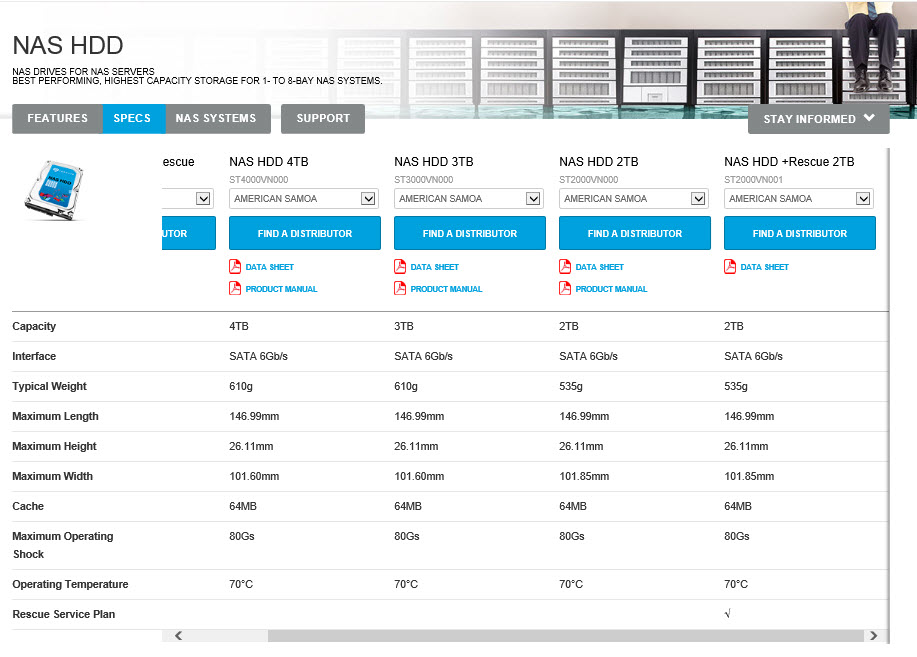917x657 pixels.
Task: Open Data Sheet link for NAS HDD 2TB
Action: click(599, 267)
